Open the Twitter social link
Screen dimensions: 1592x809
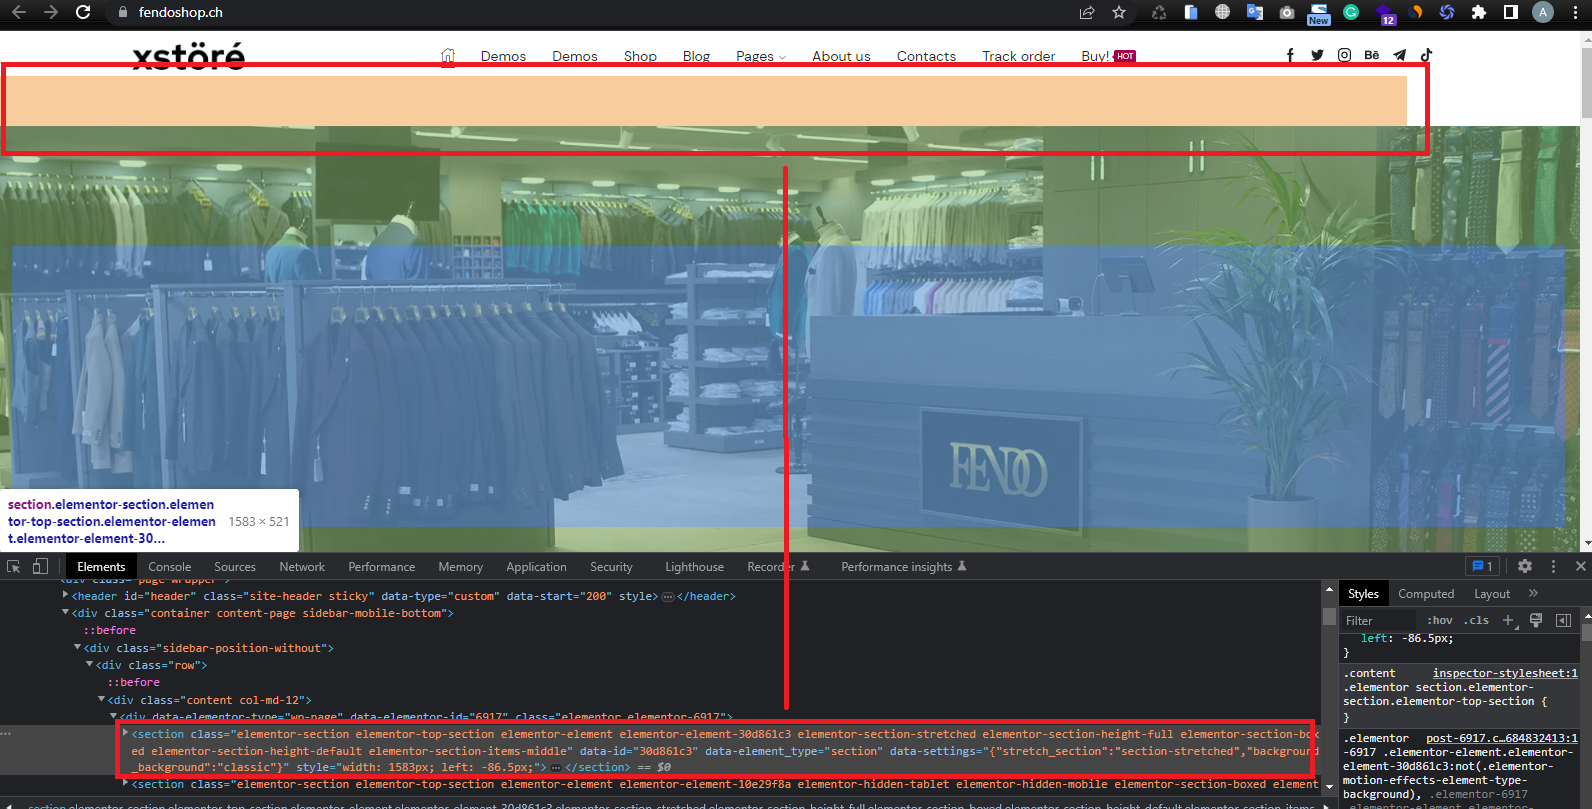[1317, 55]
